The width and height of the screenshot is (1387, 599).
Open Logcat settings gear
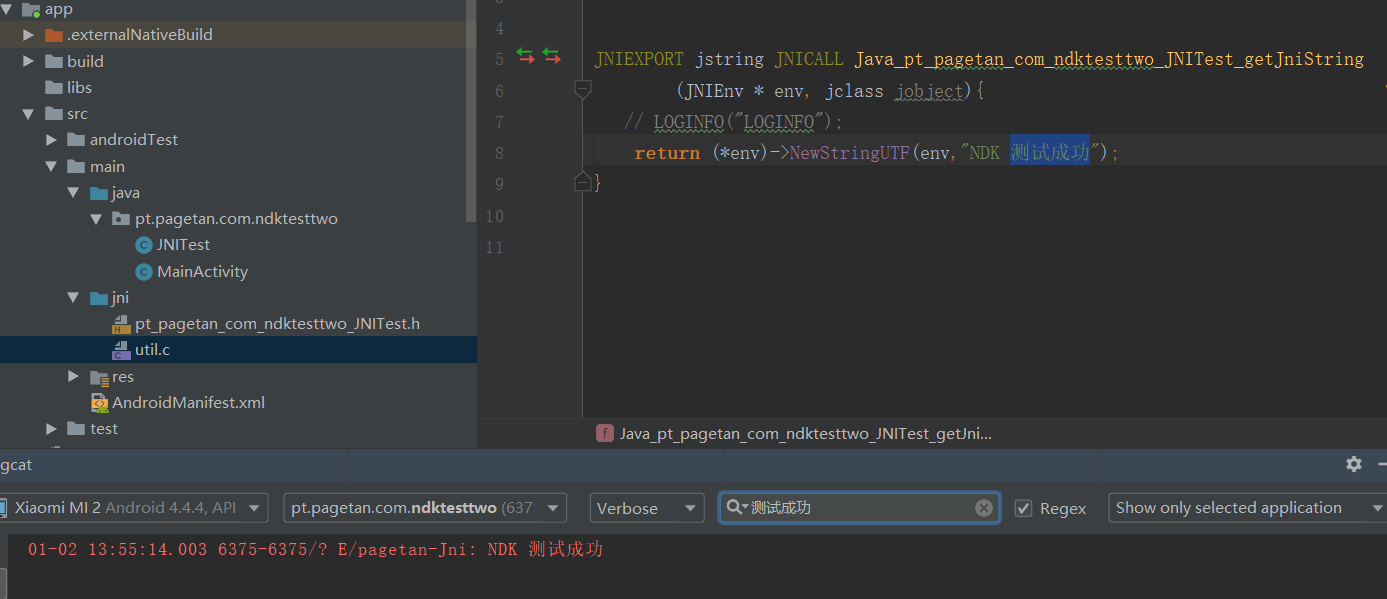(x=1354, y=464)
